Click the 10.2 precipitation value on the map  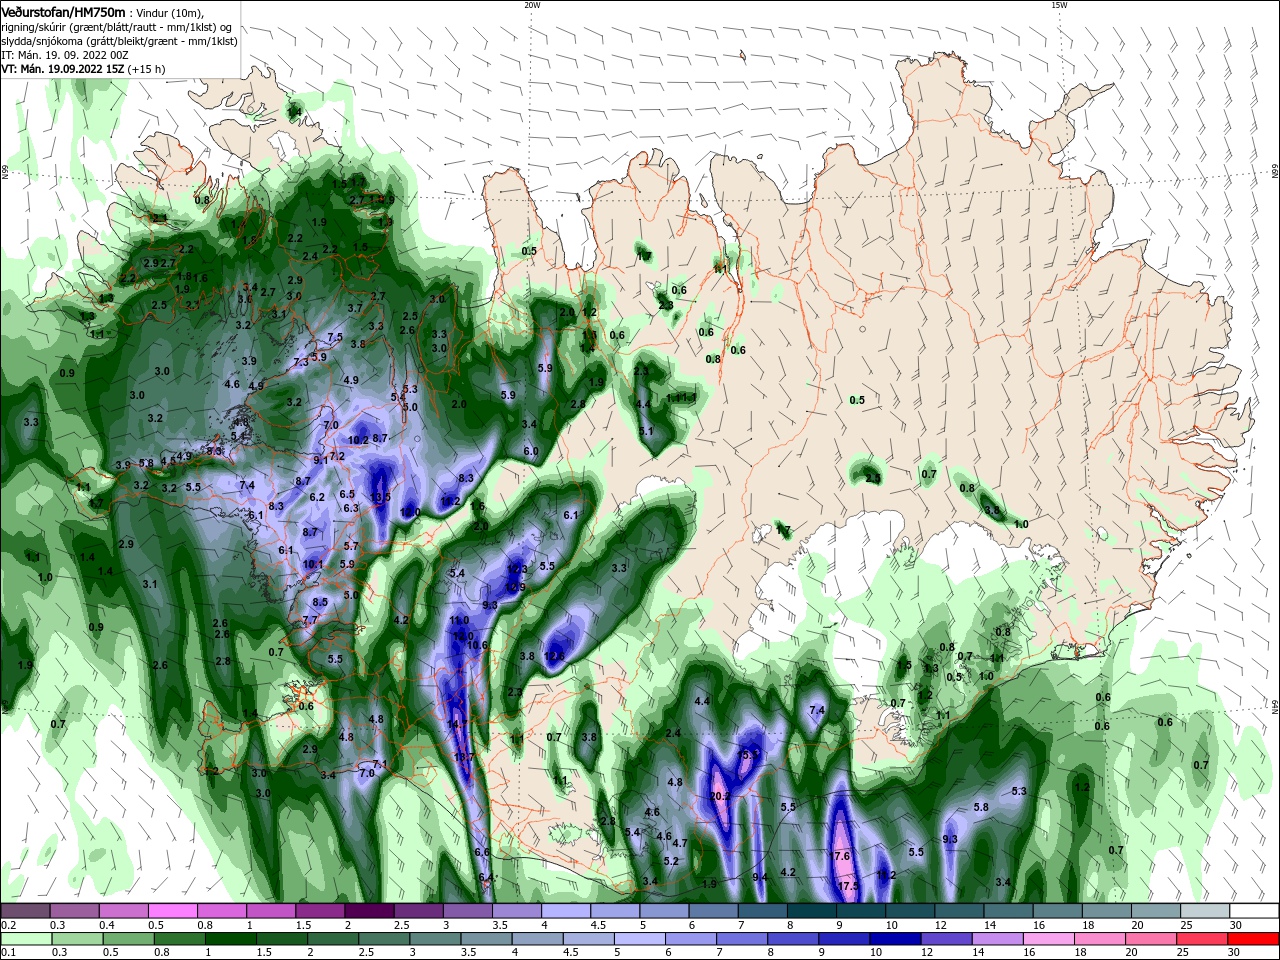(x=358, y=439)
